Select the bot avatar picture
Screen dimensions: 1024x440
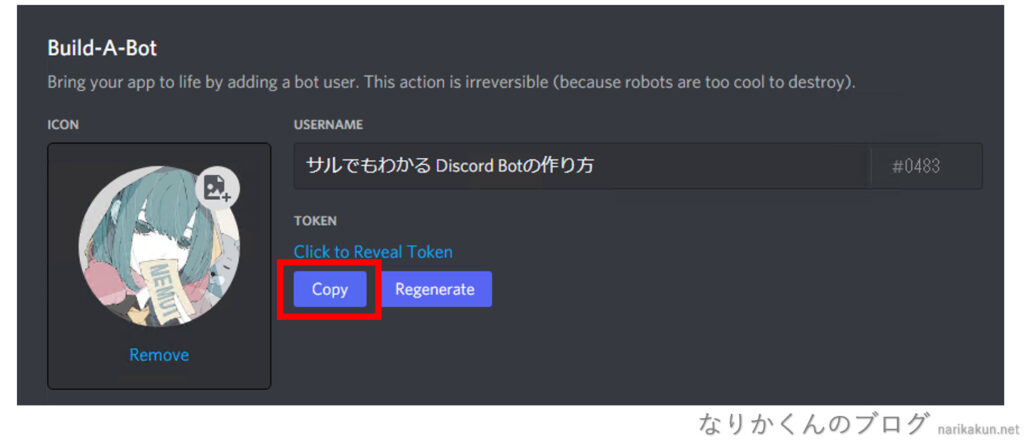tap(159, 246)
